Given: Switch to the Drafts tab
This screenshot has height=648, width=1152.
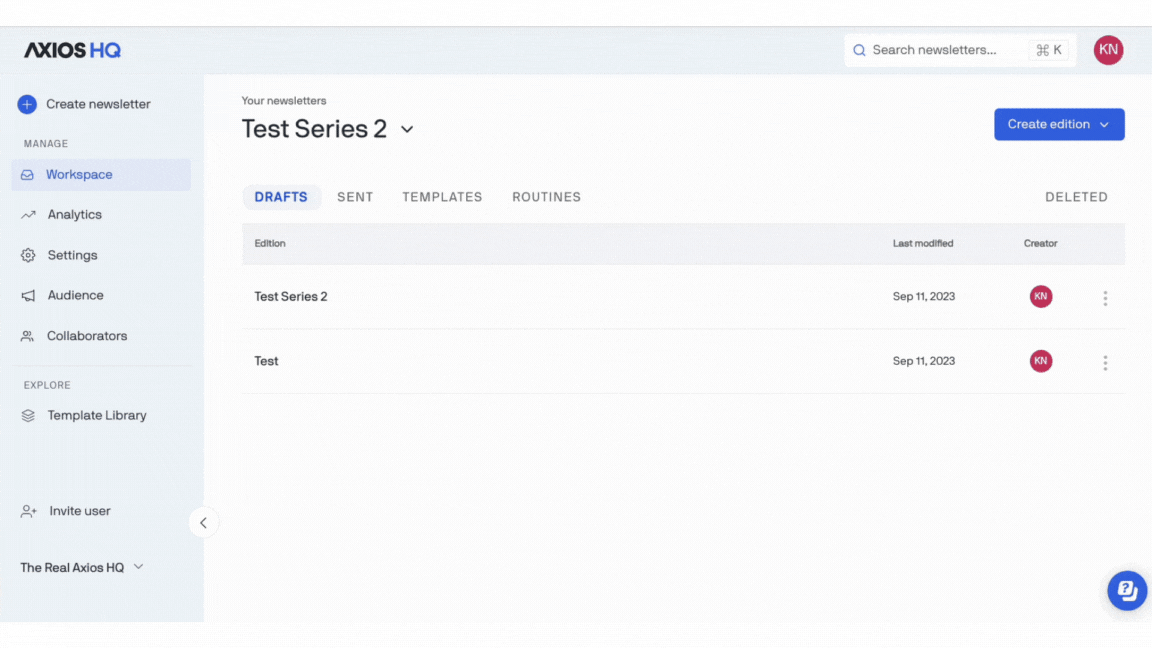Looking at the screenshot, I should 281,197.
